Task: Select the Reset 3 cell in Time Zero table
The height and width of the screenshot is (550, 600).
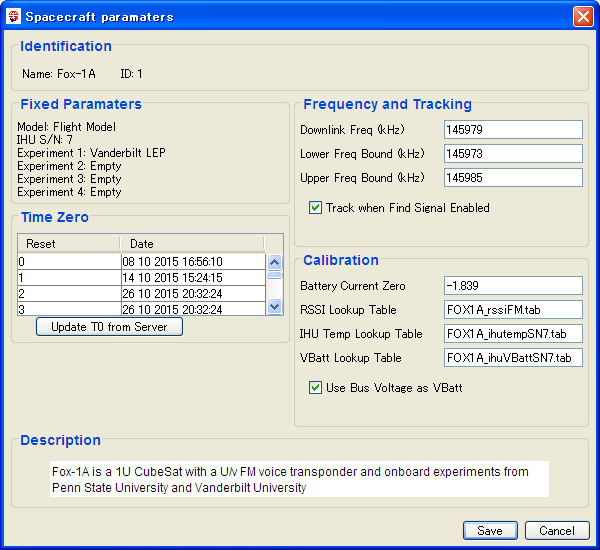Action: pos(69,308)
